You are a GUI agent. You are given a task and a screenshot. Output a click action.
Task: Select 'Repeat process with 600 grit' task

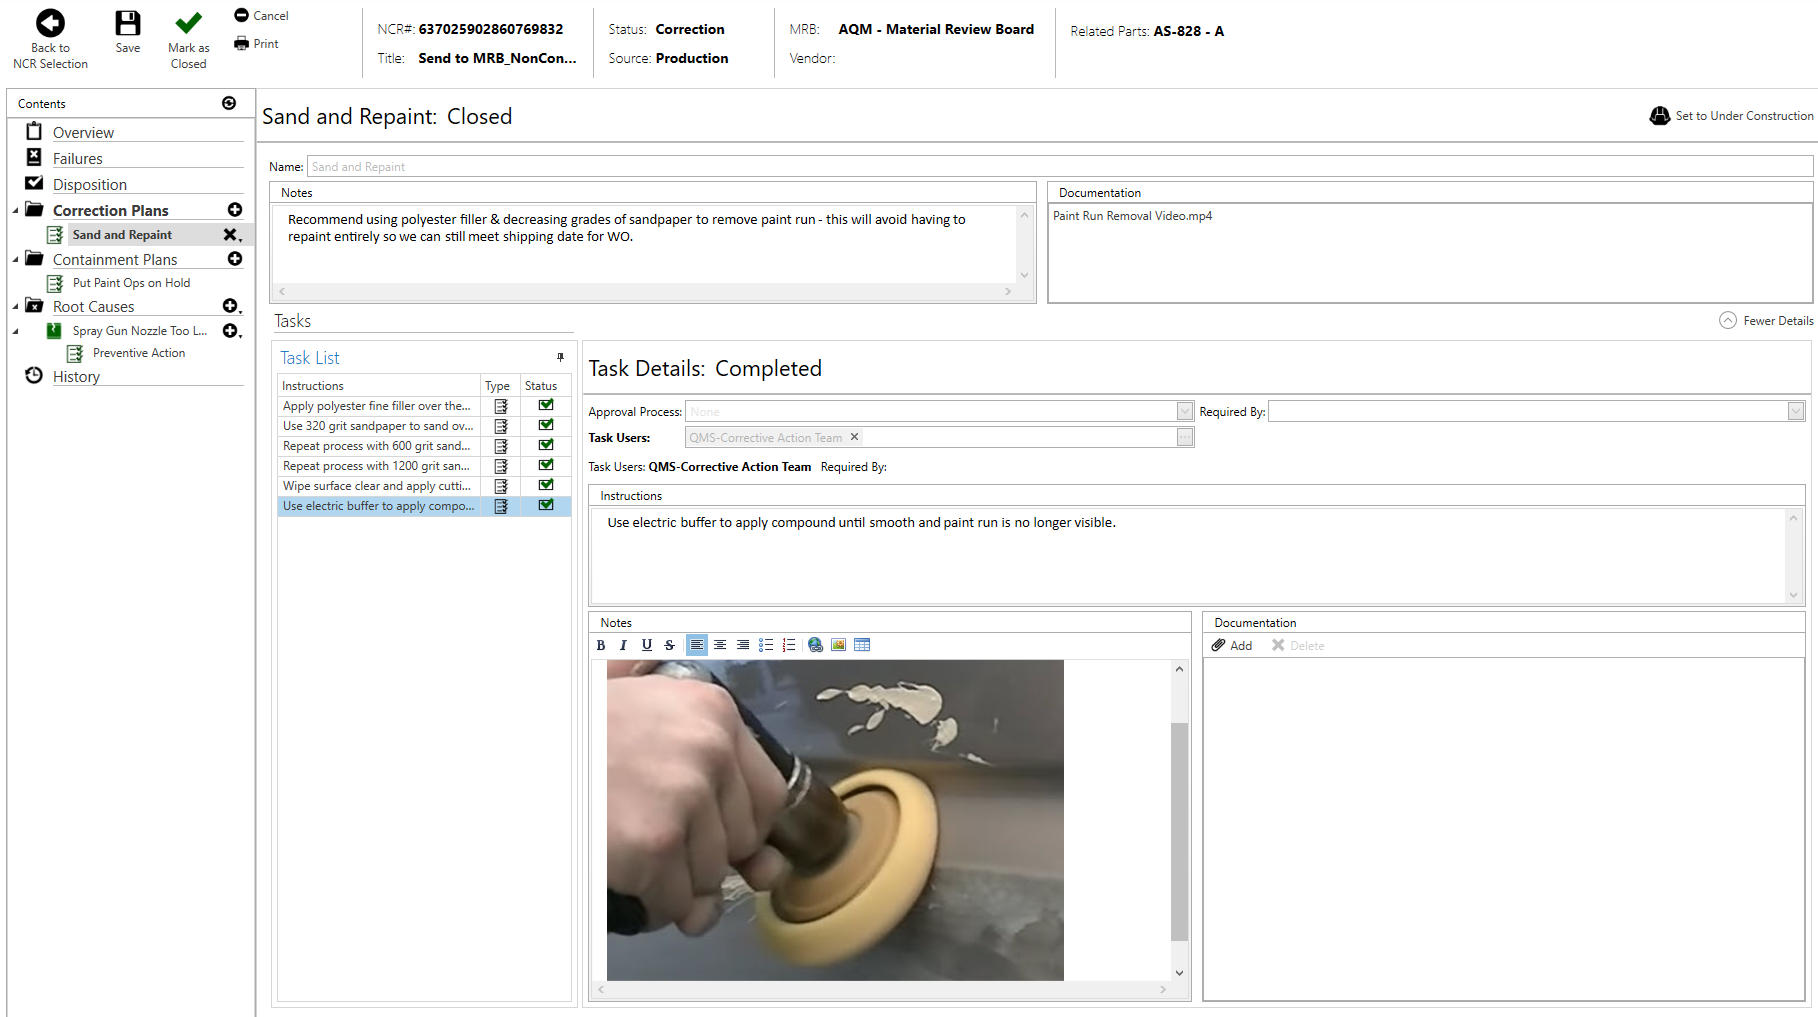pyautogui.click(x=377, y=446)
